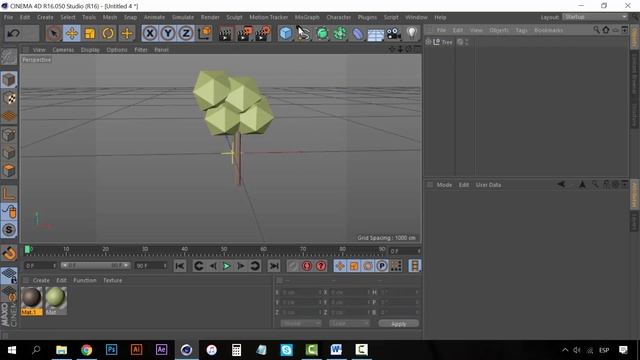Toggle Position keyframe recording icon
Screen dimensions: 640x360
coord(340,266)
